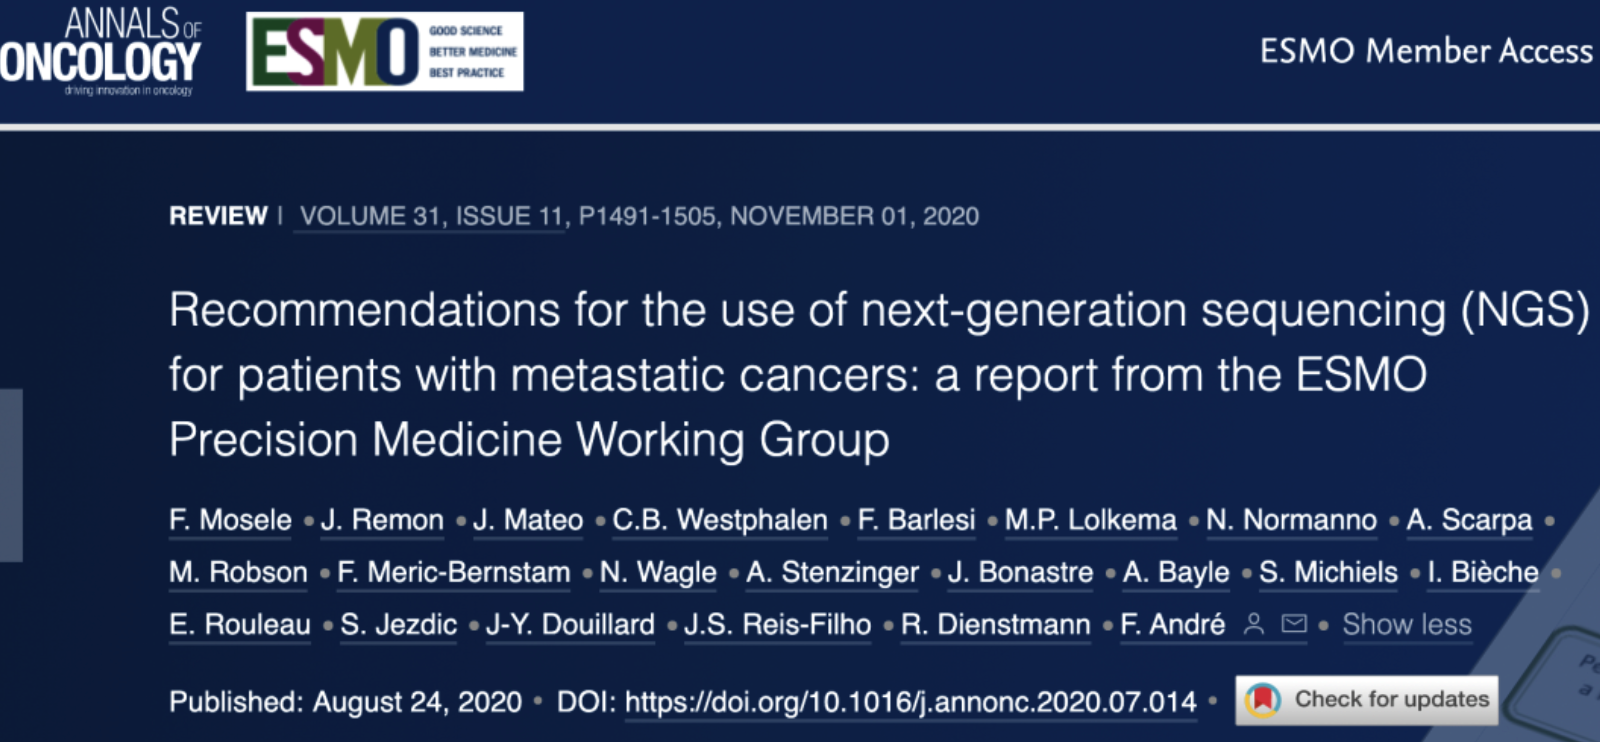Open author F. Mosele details
This screenshot has width=1600, height=742.
click(x=230, y=520)
